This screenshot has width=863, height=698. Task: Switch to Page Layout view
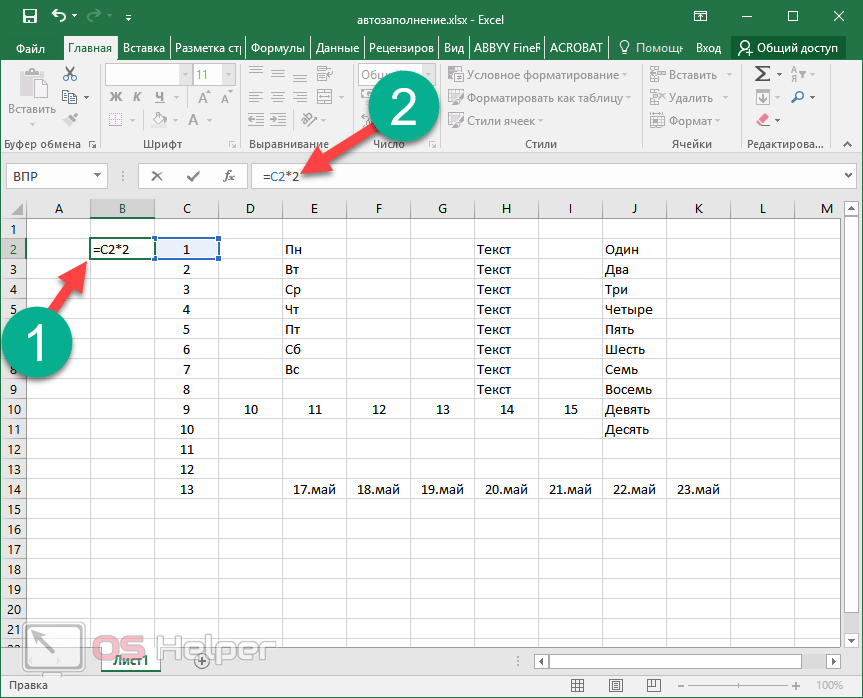point(615,685)
